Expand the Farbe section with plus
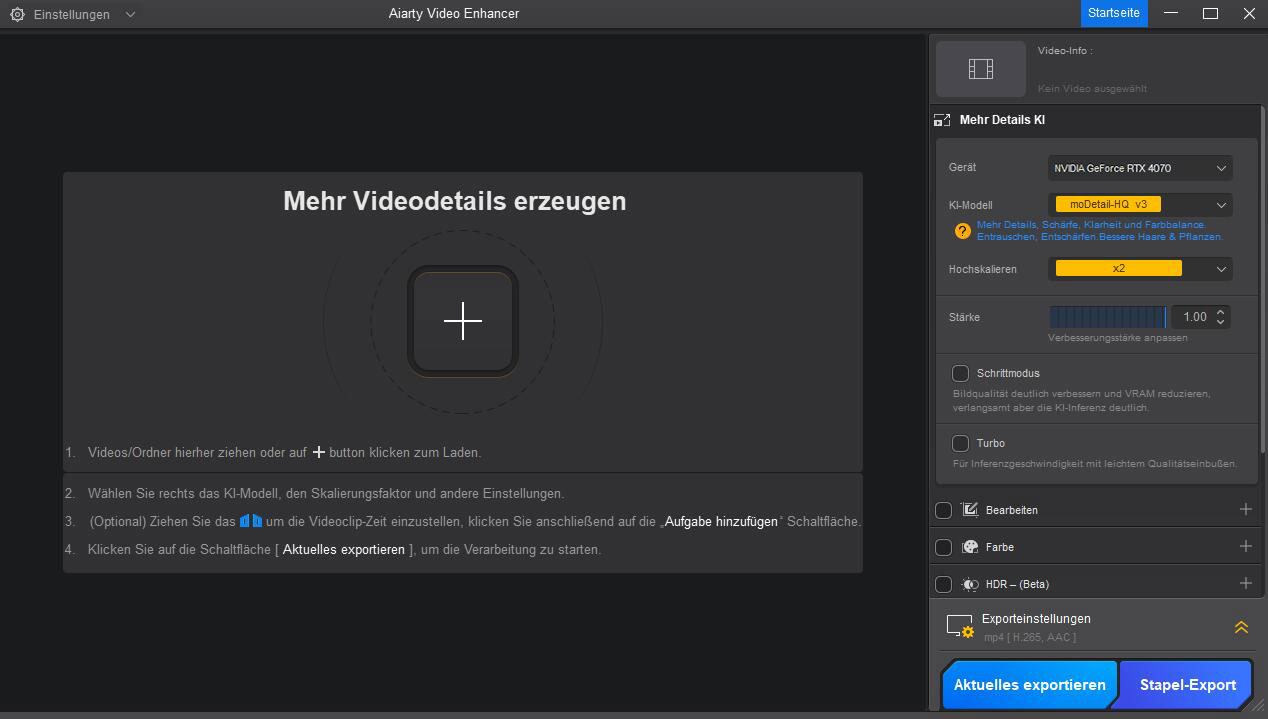The width and height of the screenshot is (1268, 719). [1245, 546]
